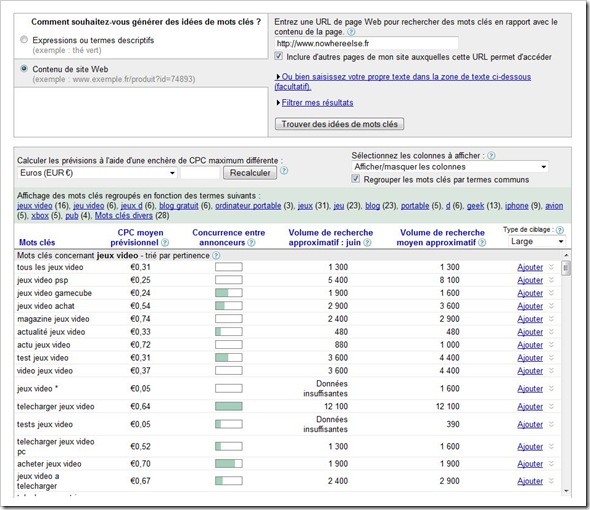
Task: Click the URL input field with nowhereelse.fr
Action: tap(366, 43)
